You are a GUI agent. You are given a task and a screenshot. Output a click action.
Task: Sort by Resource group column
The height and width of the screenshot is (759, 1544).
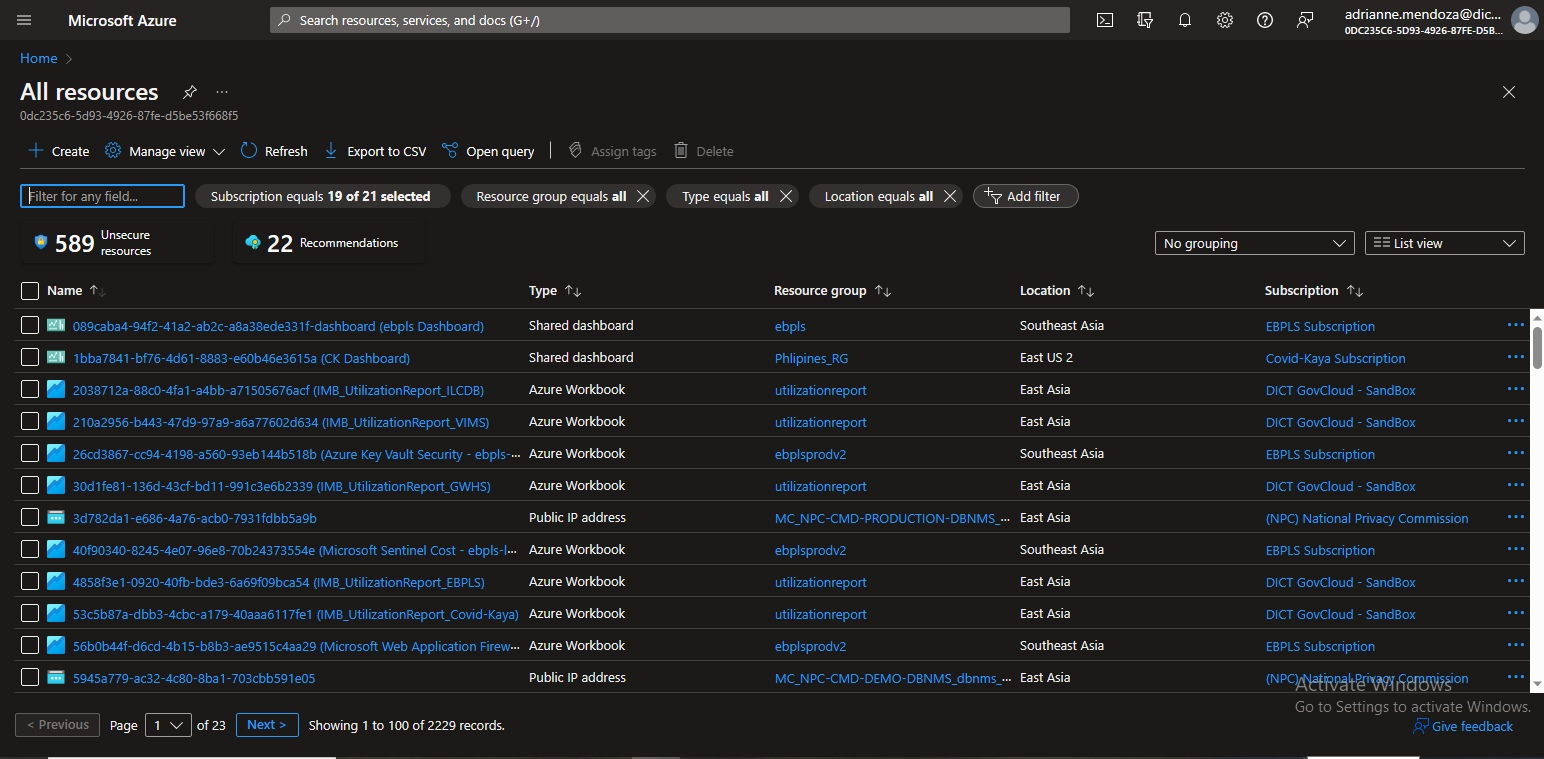(832, 291)
